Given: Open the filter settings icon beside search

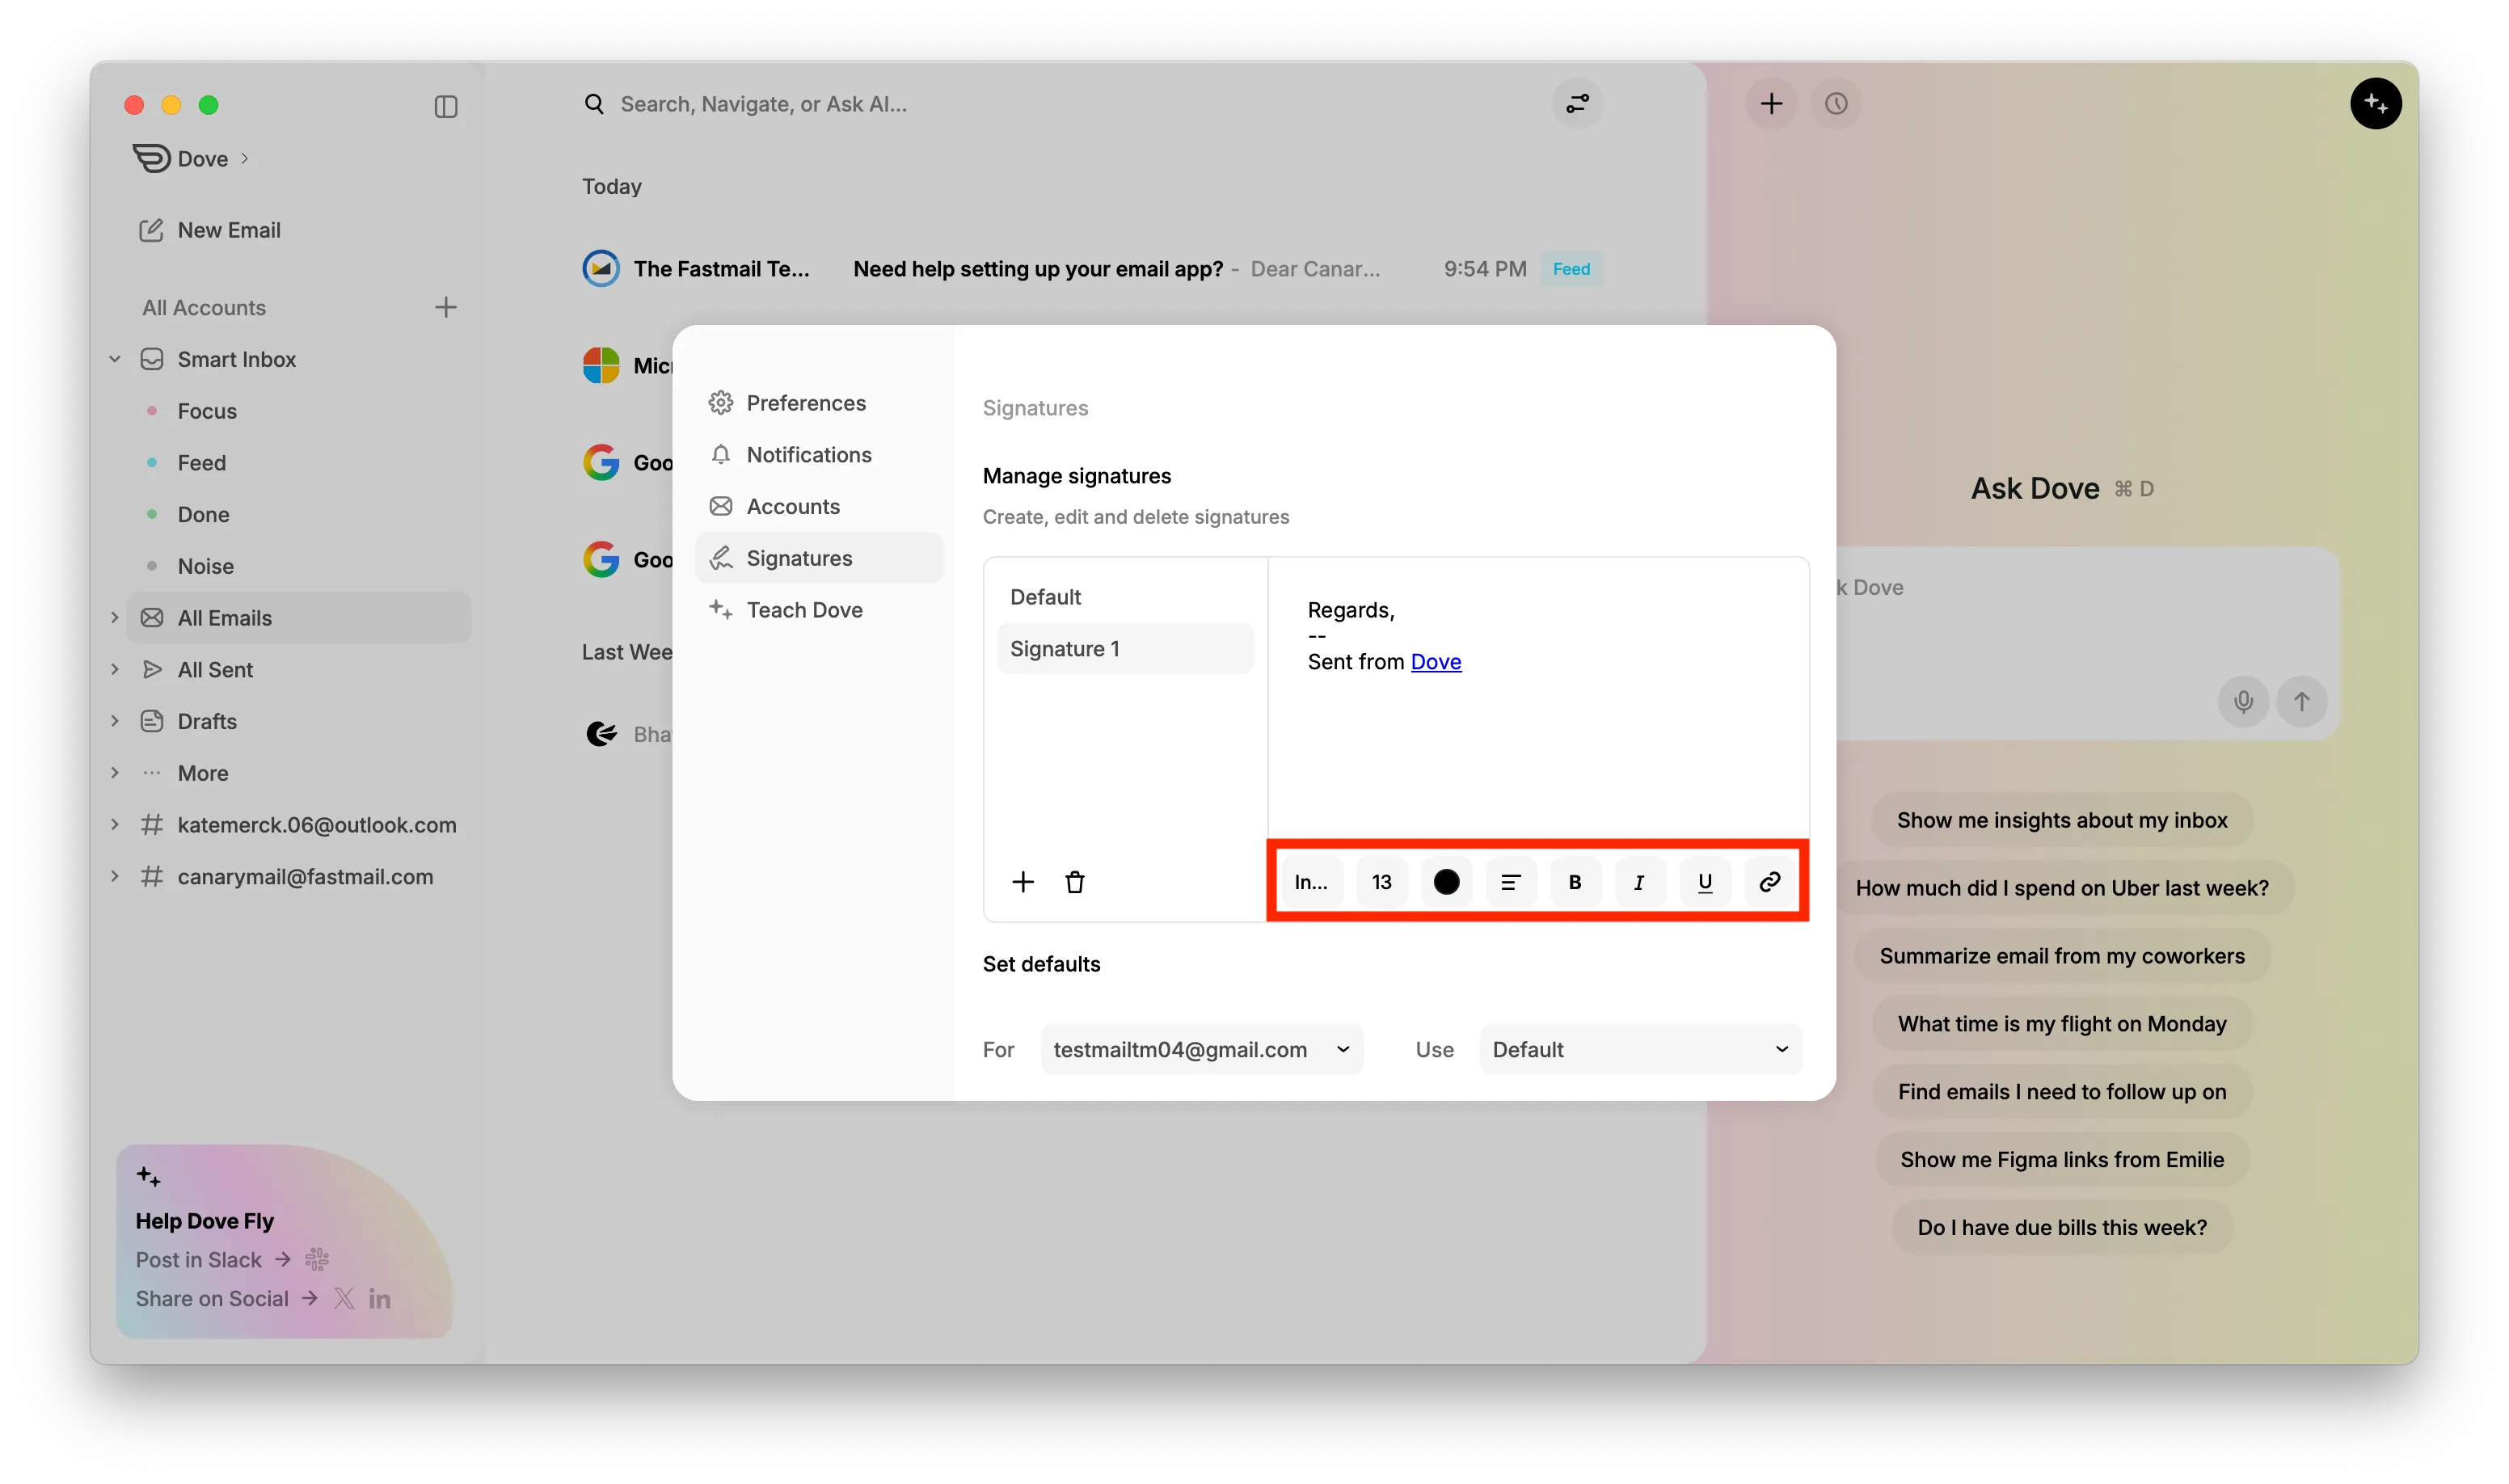Looking at the screenshot, I should coord(1577,104).
